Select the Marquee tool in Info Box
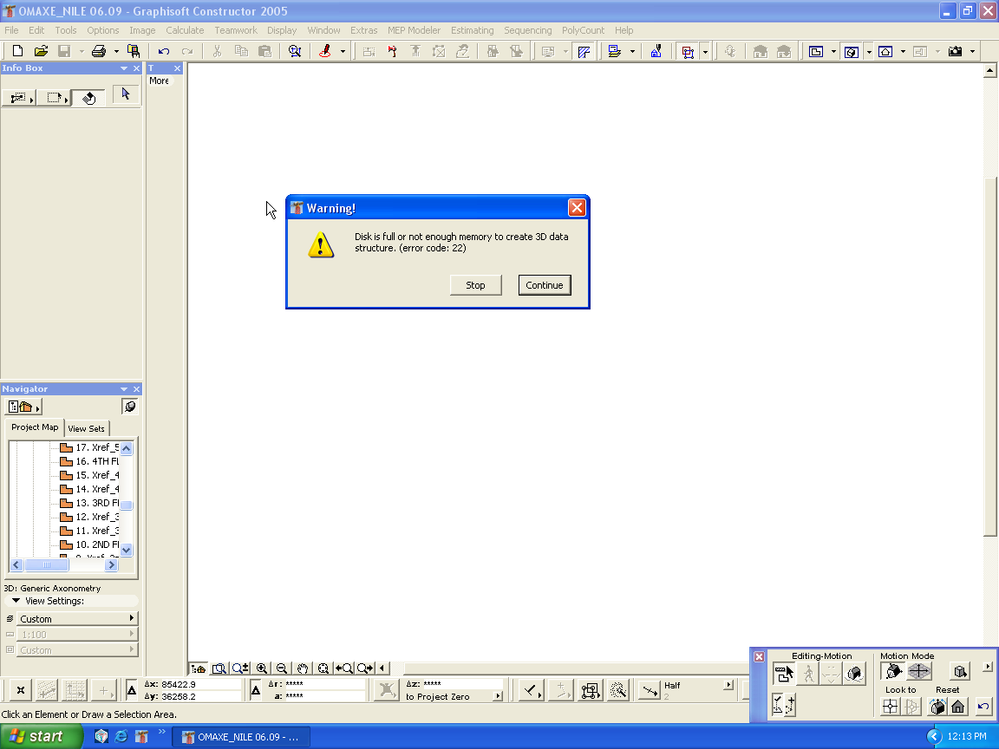Screen dimensions: 999x749 (54, 97)
